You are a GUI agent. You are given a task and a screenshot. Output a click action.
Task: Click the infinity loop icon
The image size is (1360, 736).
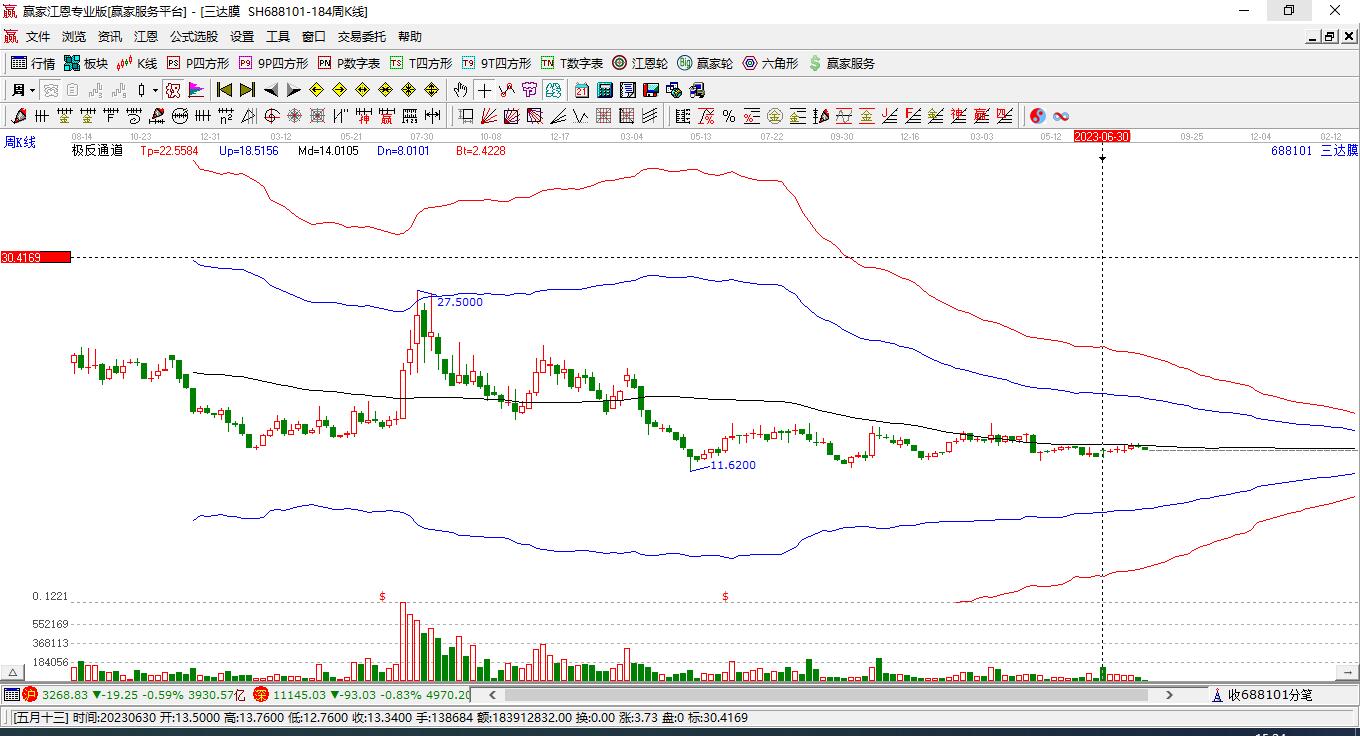1061,116
